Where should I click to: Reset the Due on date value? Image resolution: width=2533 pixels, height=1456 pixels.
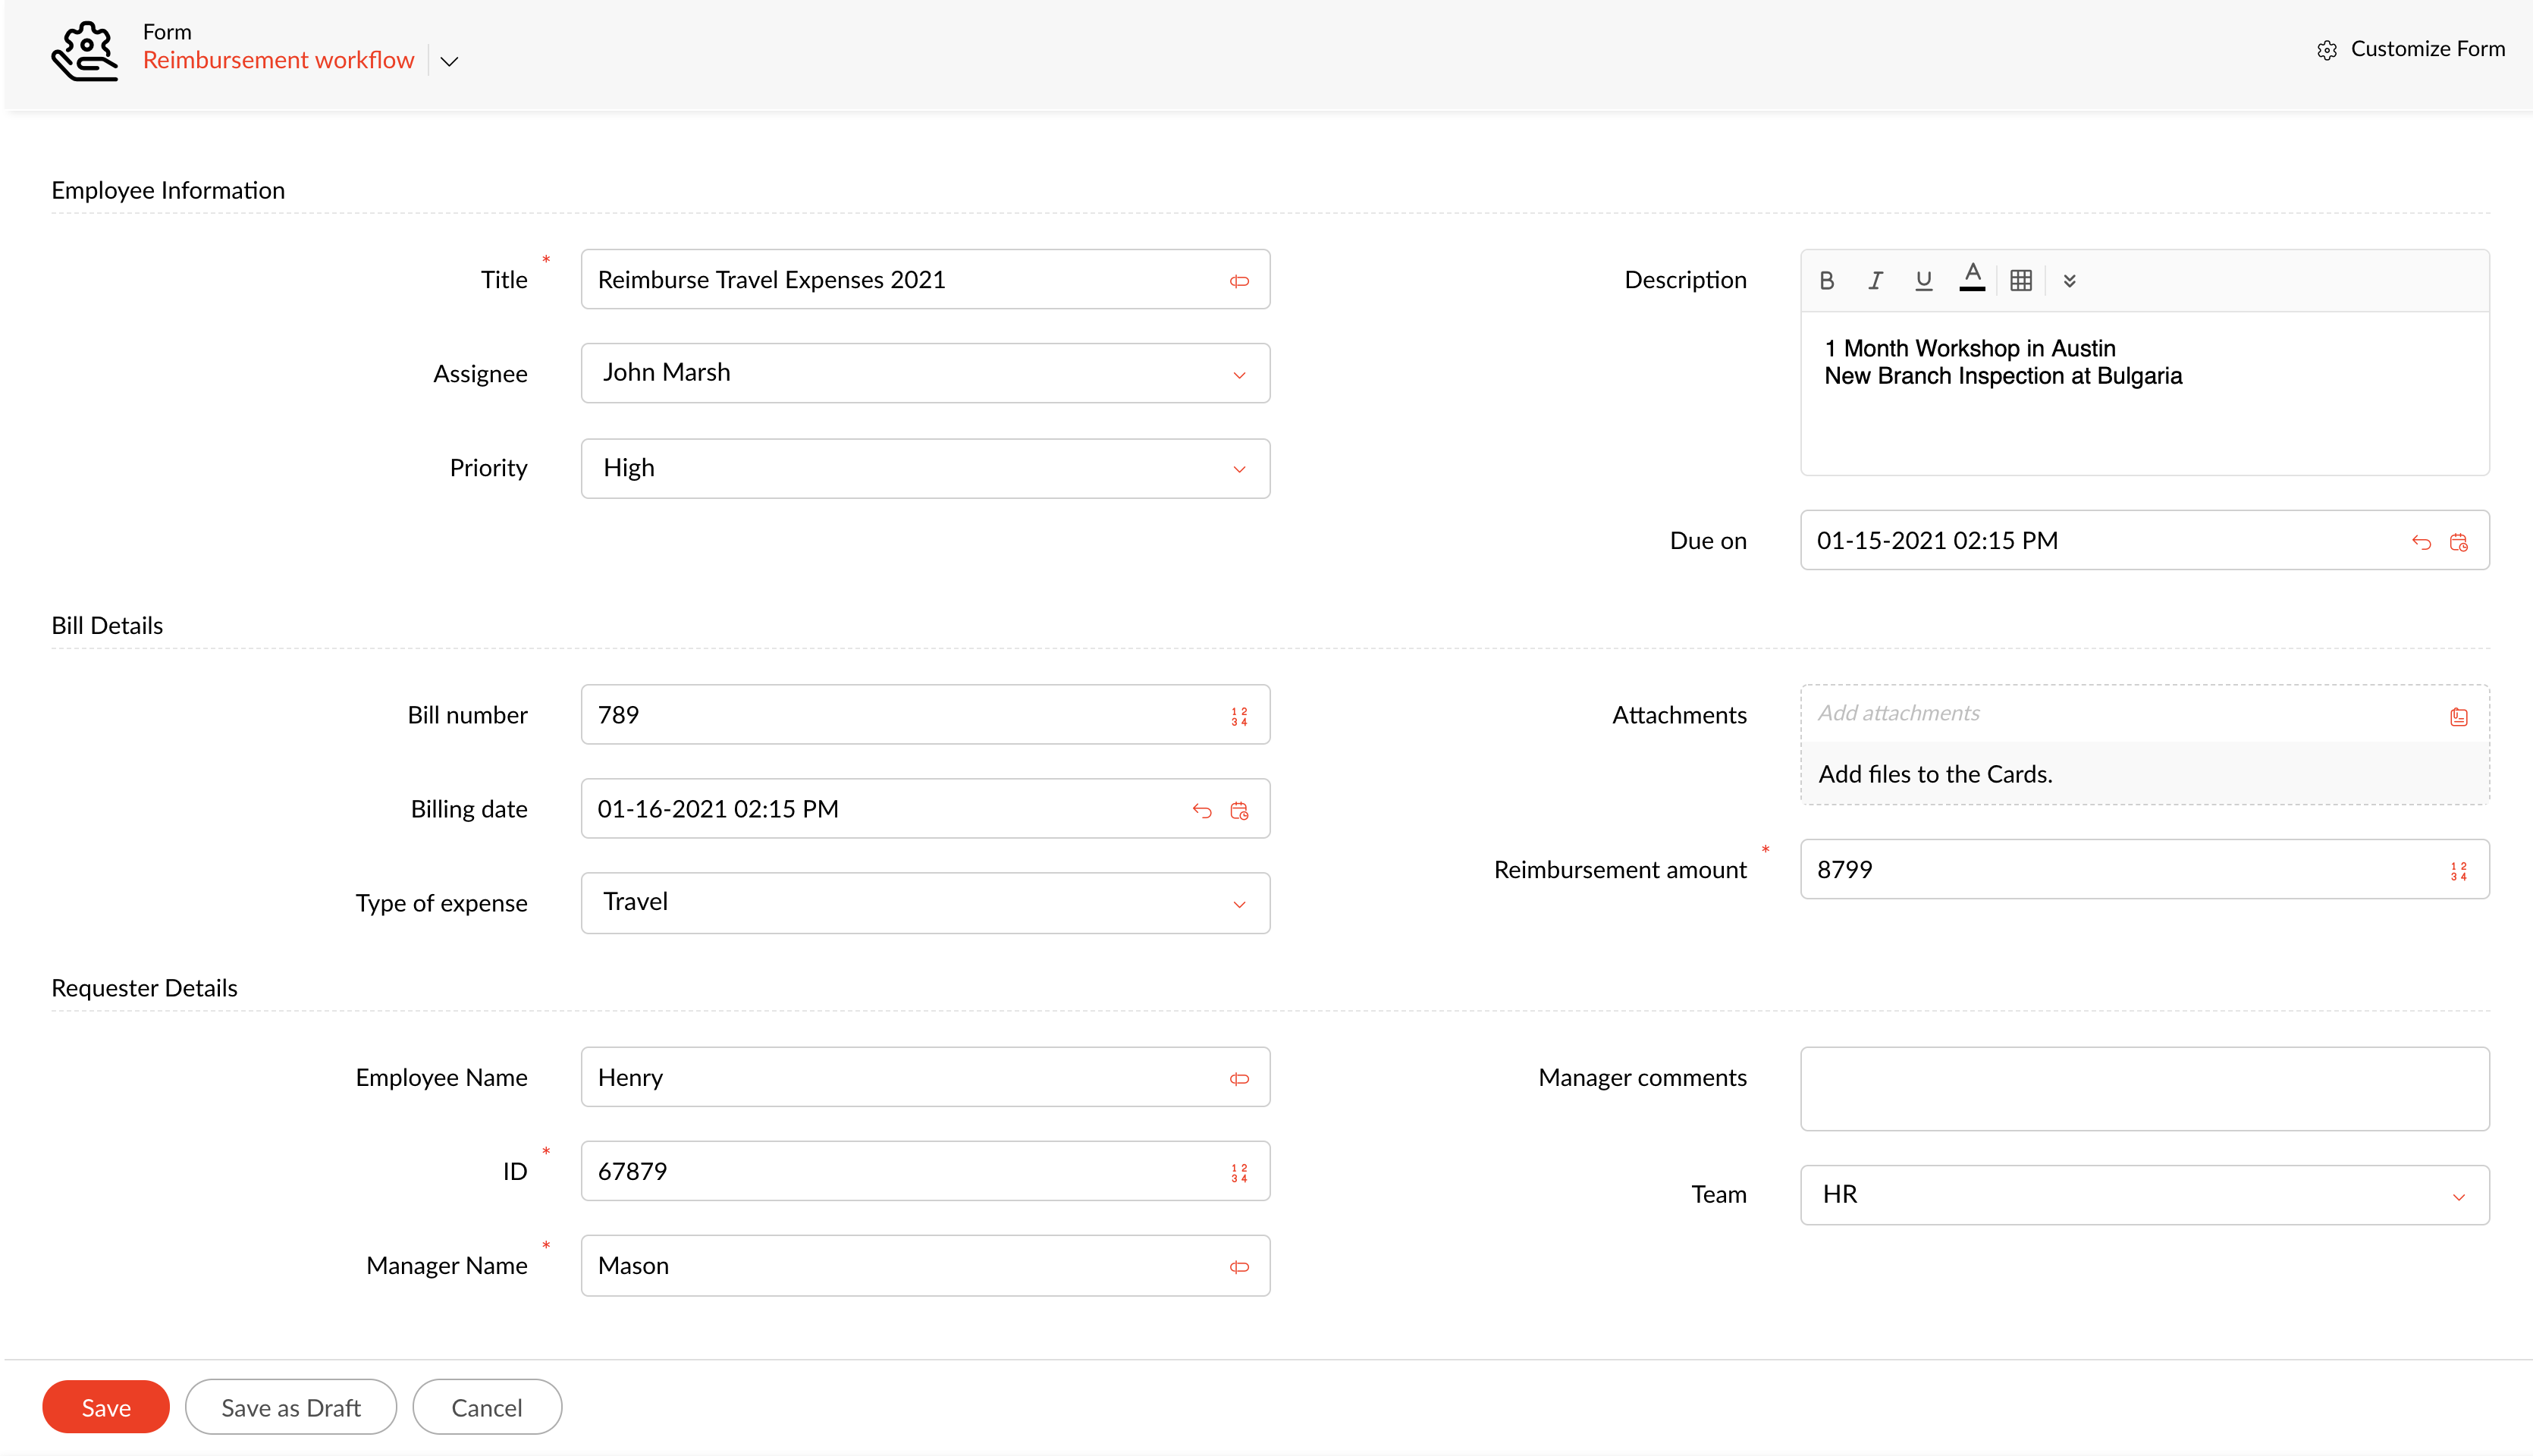pos(2421,542)
